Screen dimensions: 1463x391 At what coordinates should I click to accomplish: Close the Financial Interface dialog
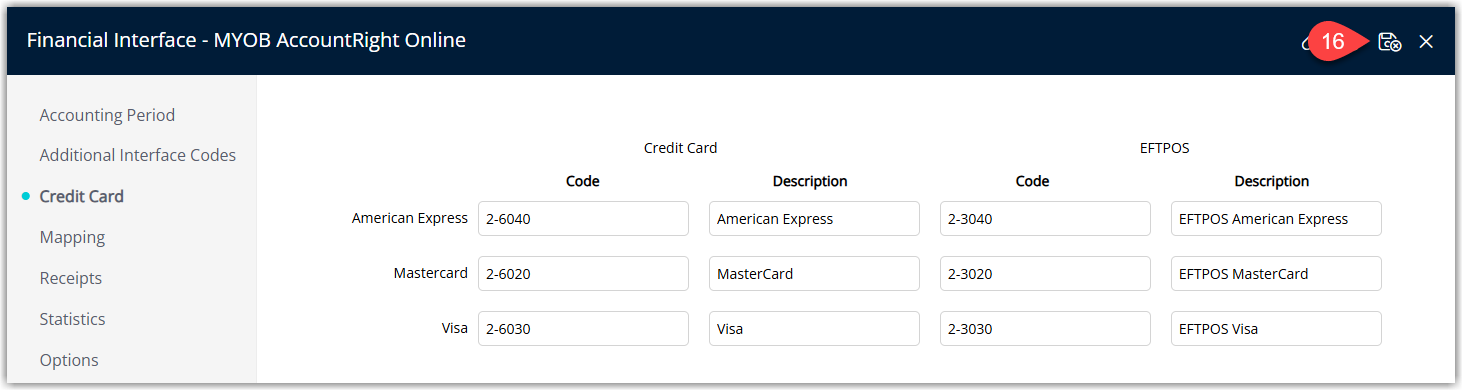[x=1427, y=41]
